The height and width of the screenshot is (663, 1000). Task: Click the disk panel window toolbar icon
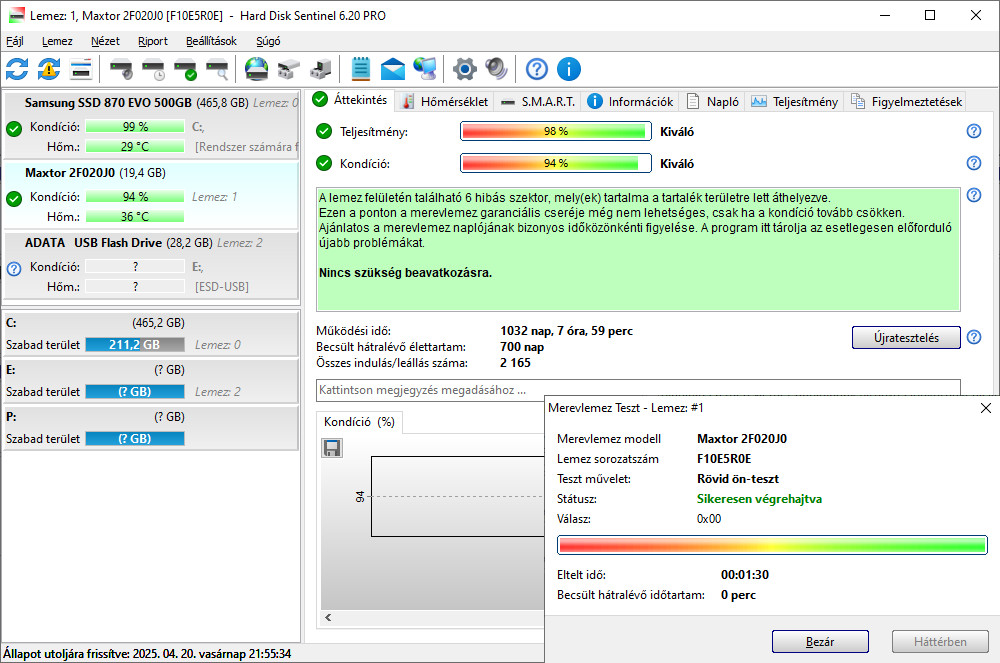tap(81, 69)
